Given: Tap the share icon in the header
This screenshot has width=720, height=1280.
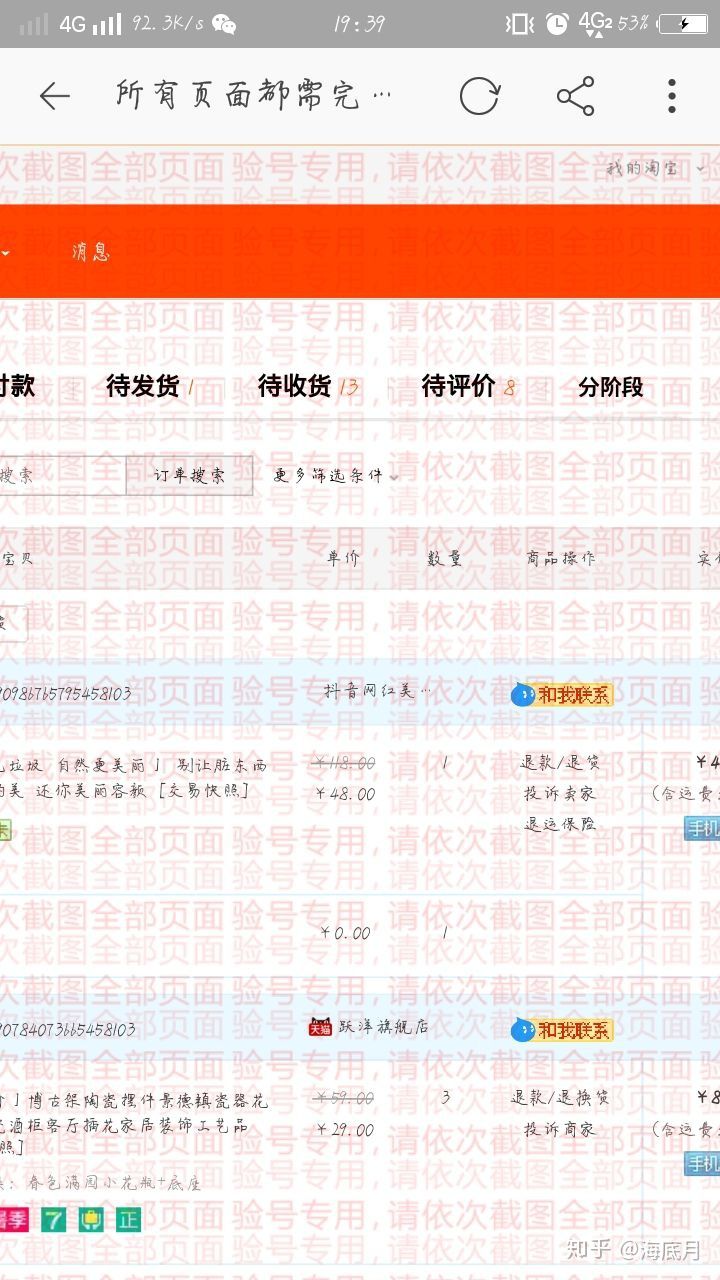Looking at the screenshot, I should [x=575, y=96].
